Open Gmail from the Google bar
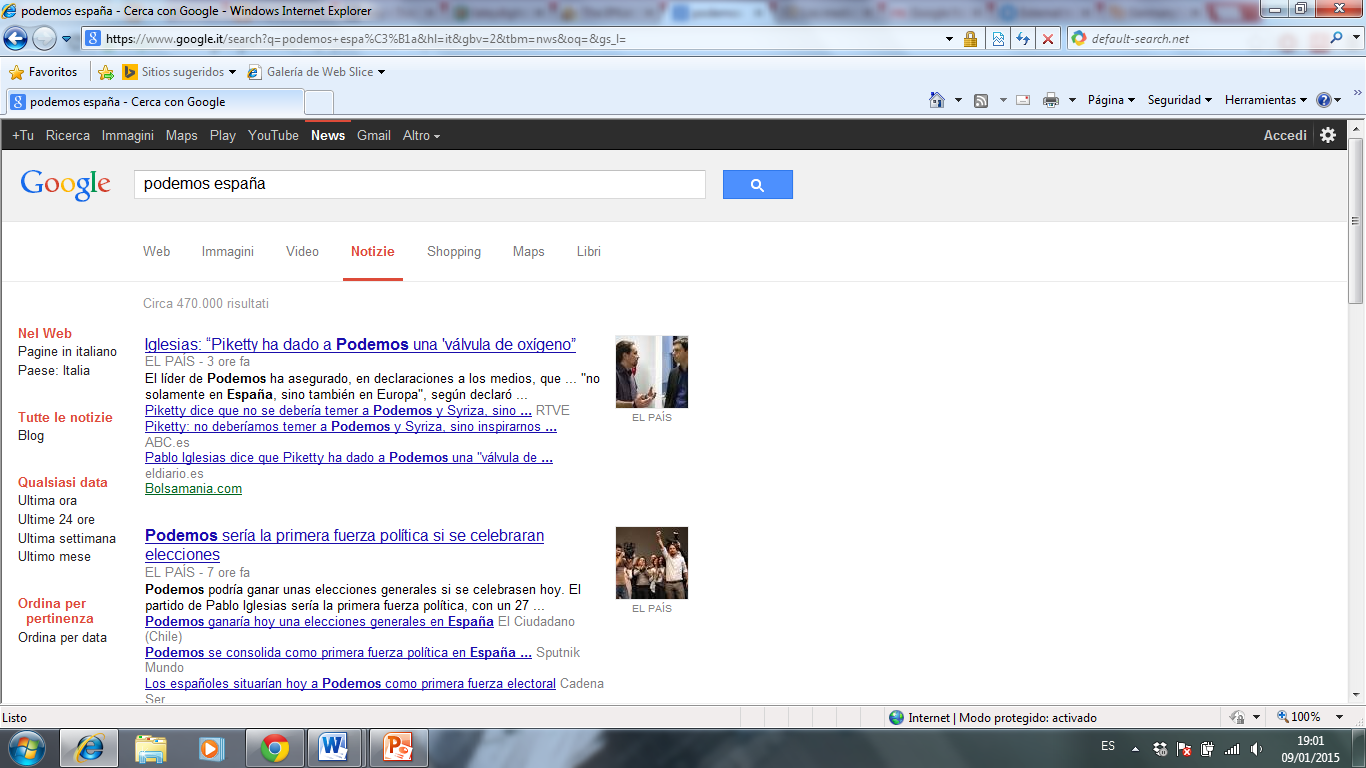The height and width of the screenshot is (768, 1366). 374,135
